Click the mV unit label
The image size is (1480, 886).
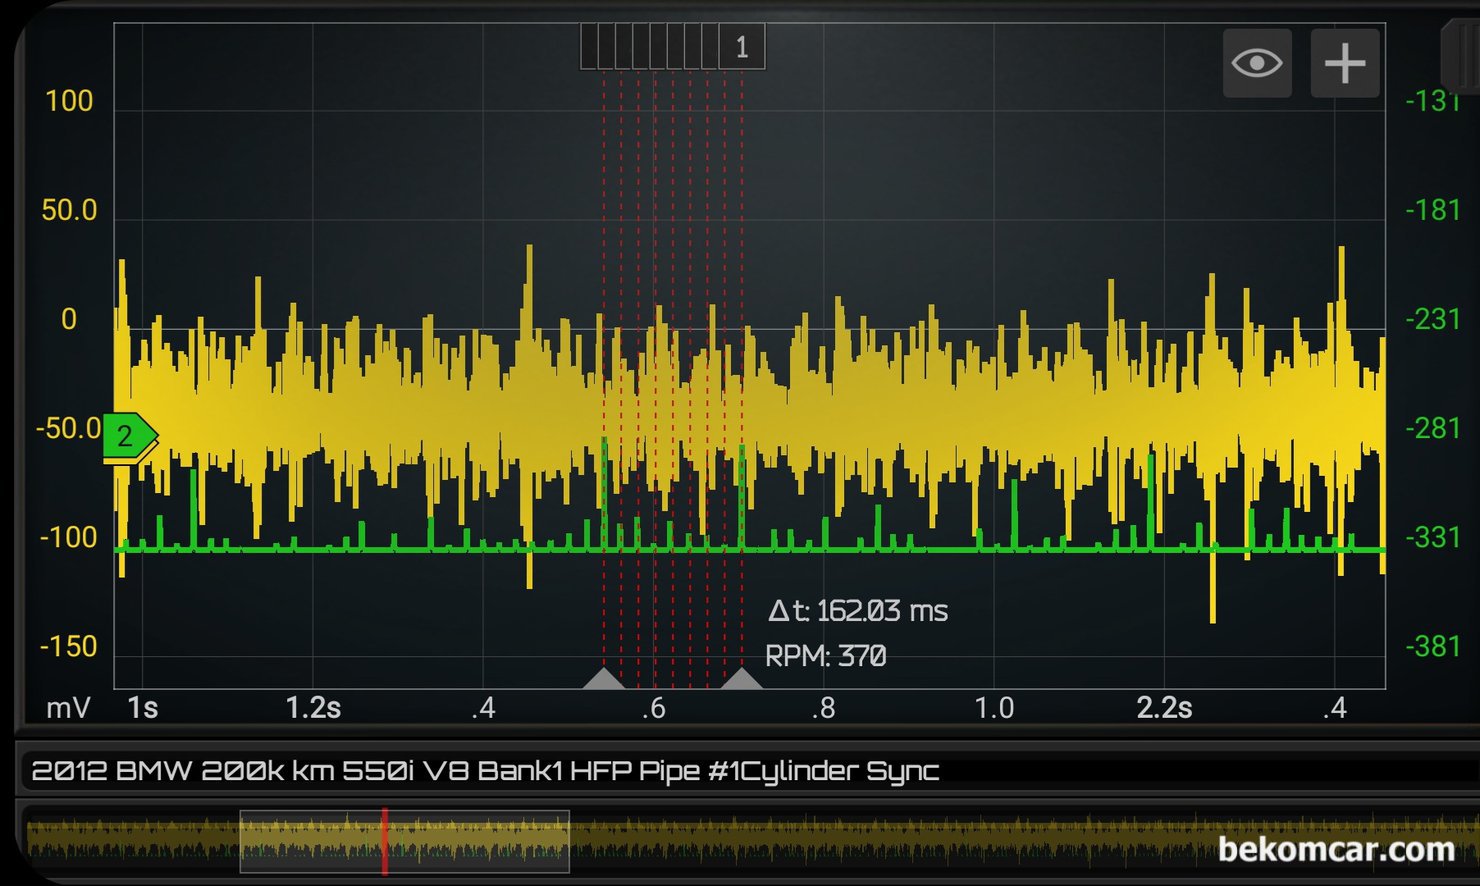[68, 708]
